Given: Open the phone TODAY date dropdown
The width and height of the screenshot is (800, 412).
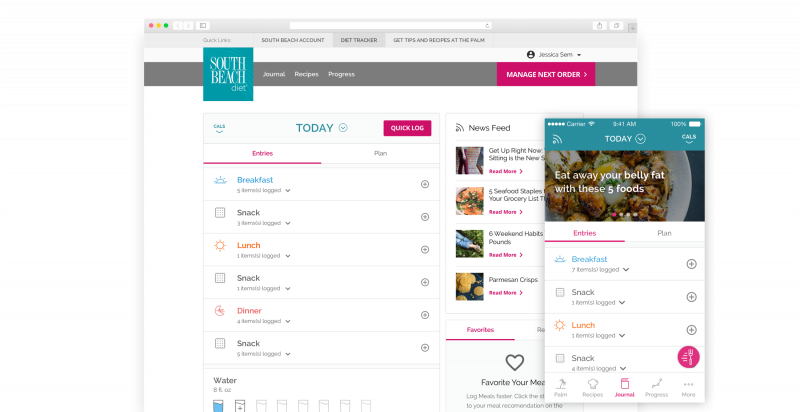Looking at the screenshot, I should point(640,139).
